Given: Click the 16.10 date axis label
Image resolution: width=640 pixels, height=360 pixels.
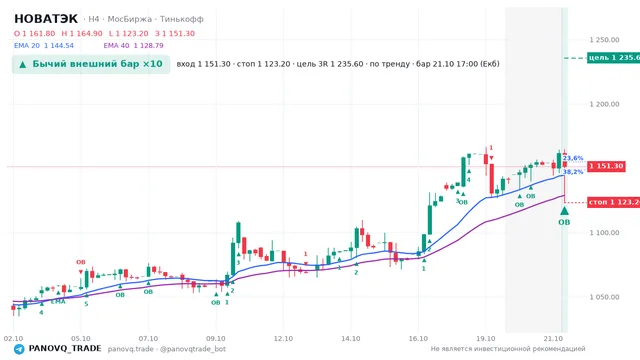Looking at the screenshot, I should click(x=418, y=338).
